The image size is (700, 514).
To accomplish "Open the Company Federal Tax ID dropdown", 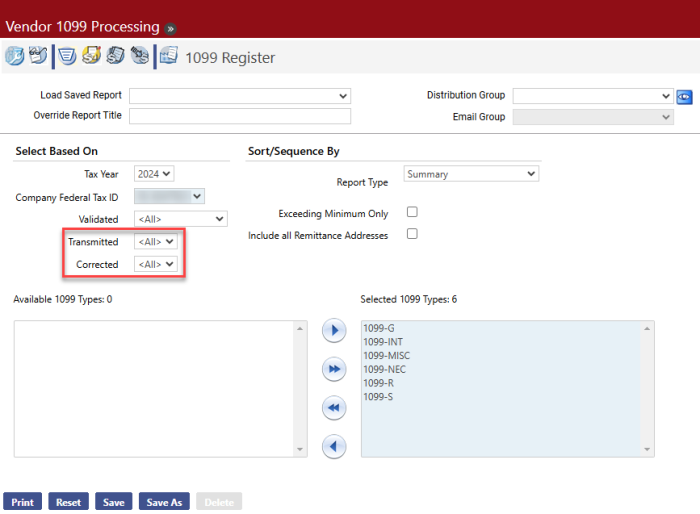I will click(169, 196).
